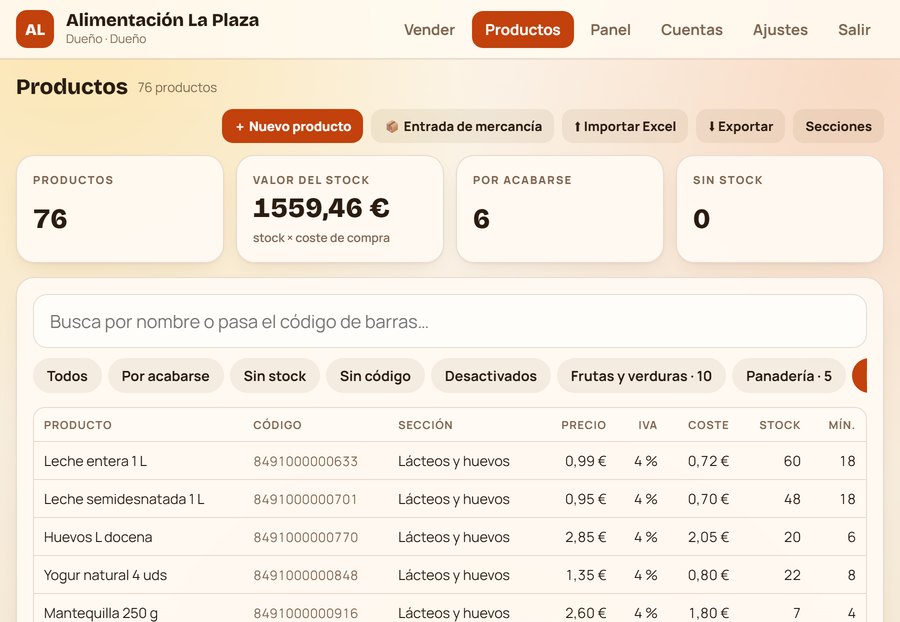Click the 0,99 € price cell

point(585,461)
